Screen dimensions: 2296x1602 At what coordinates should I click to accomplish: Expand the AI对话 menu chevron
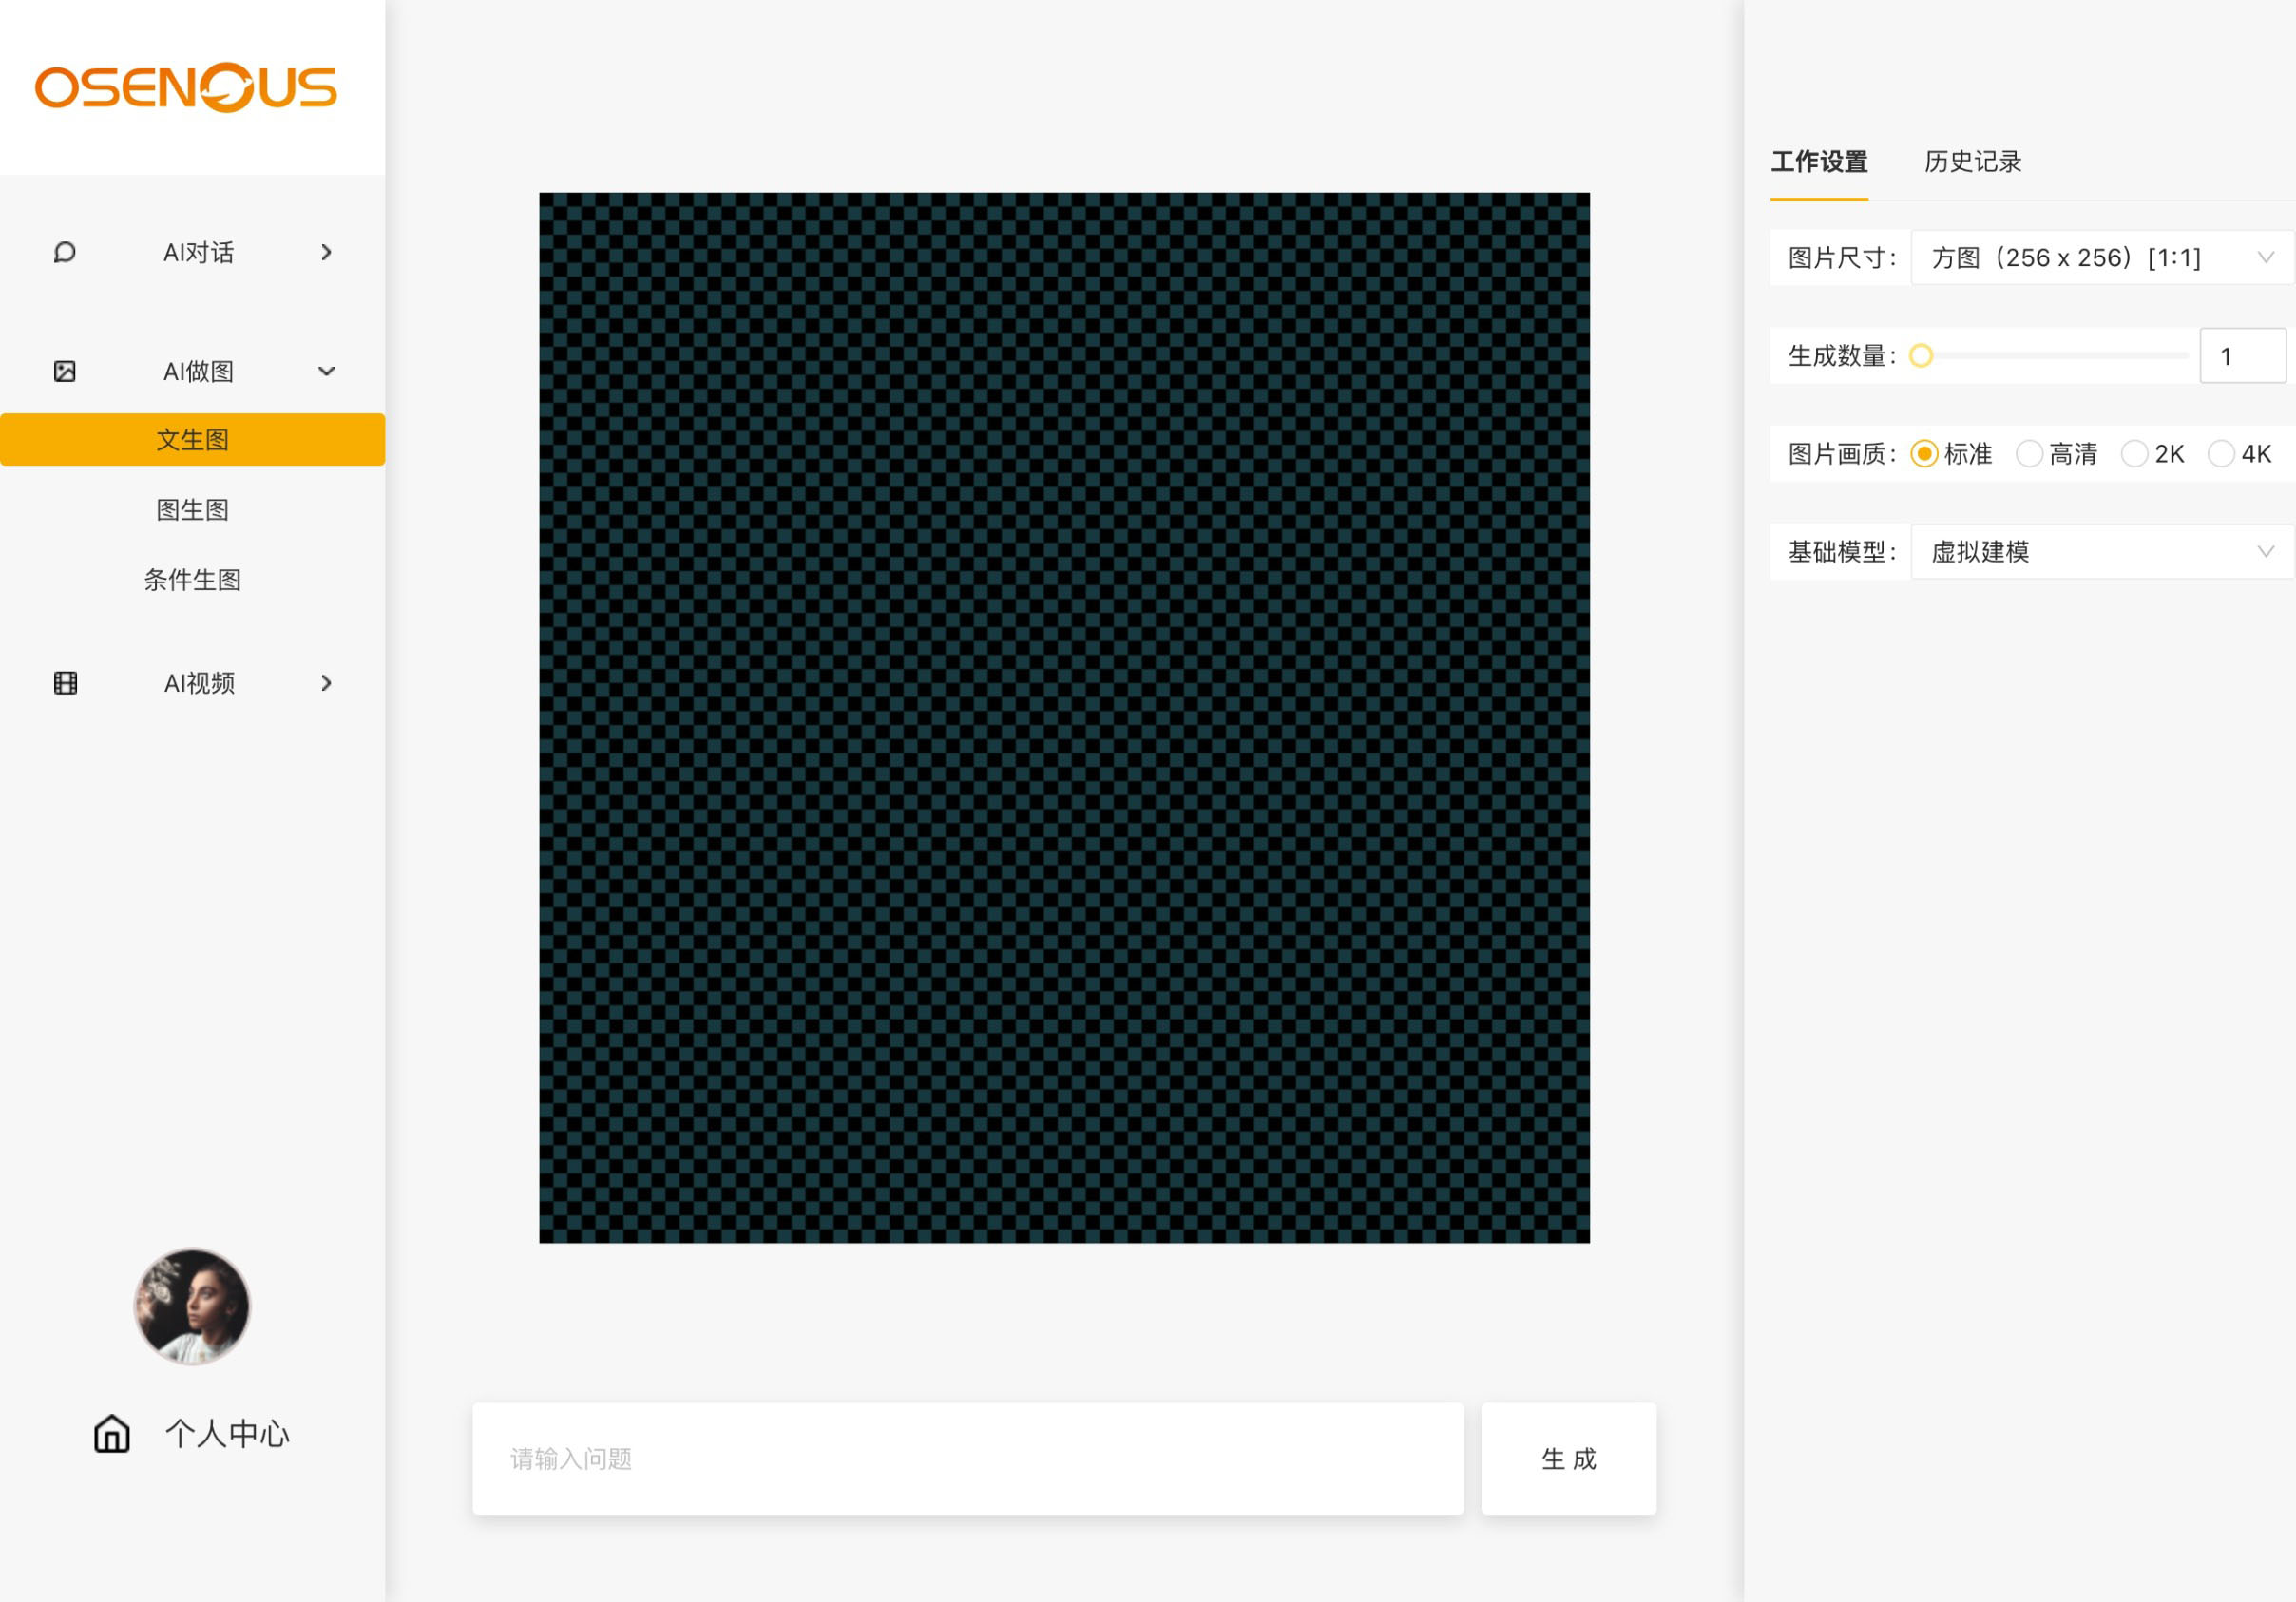point(326,252)
